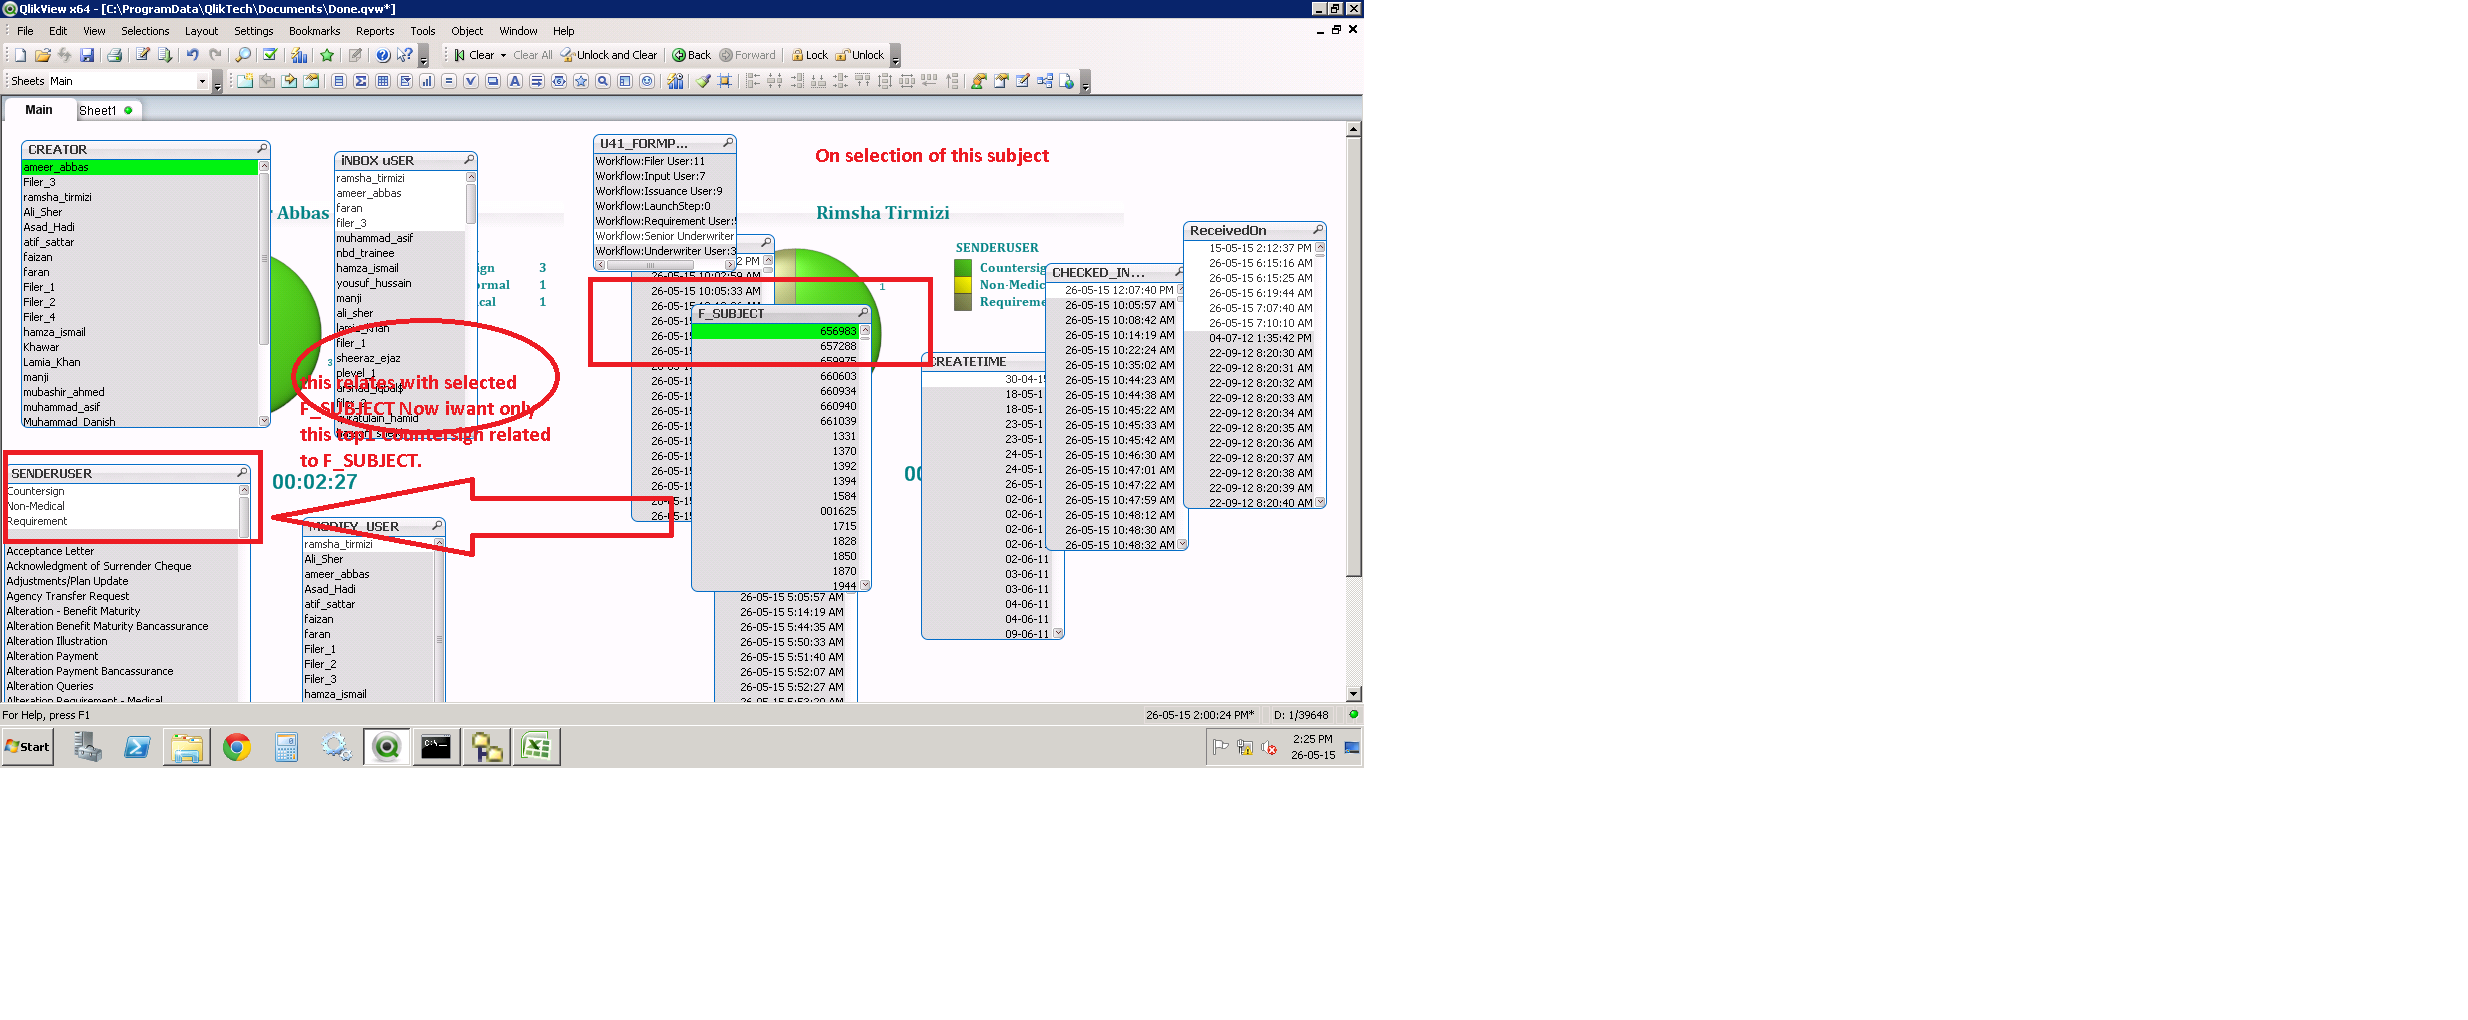Viewport: 2468px width, 1020px height.
Task: Open the Bookmarks menu
Action: point(315,31)
